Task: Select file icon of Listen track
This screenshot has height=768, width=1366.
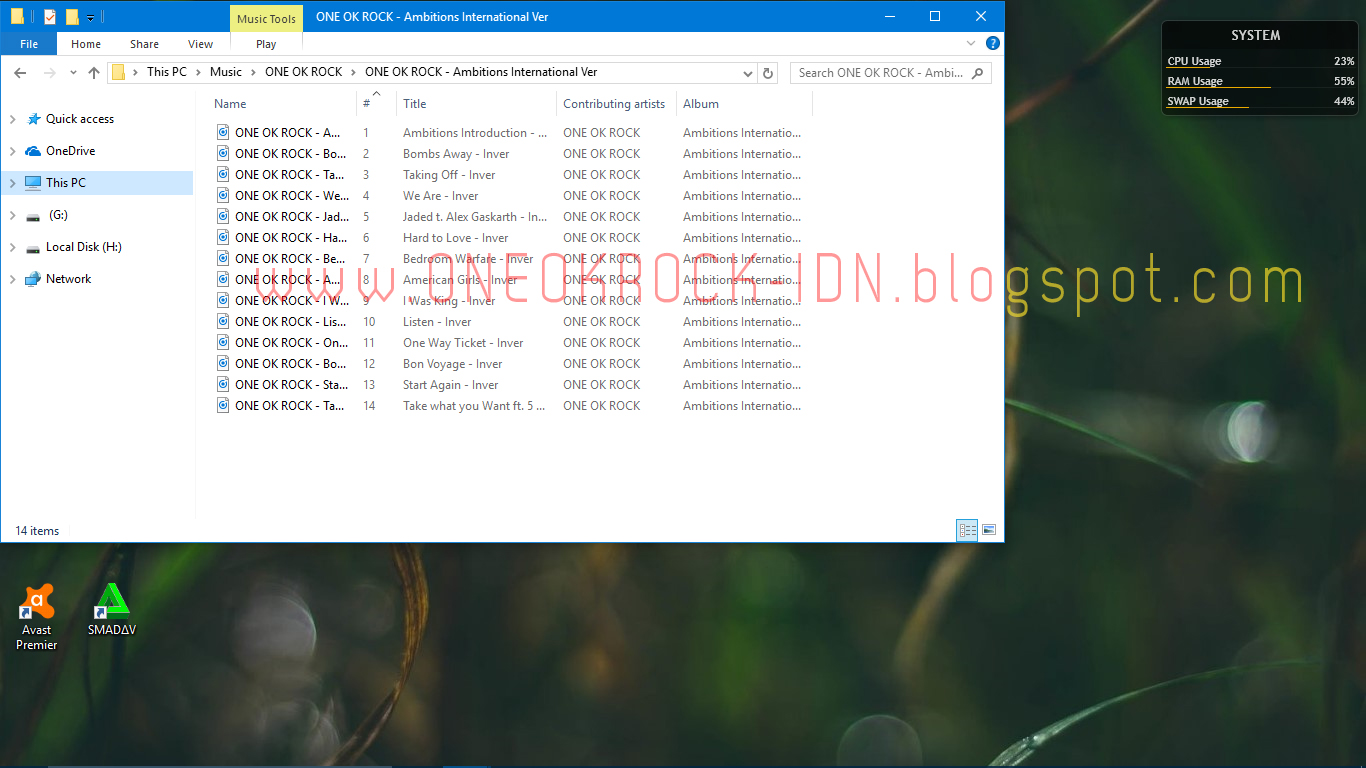Action: (224, 321)
